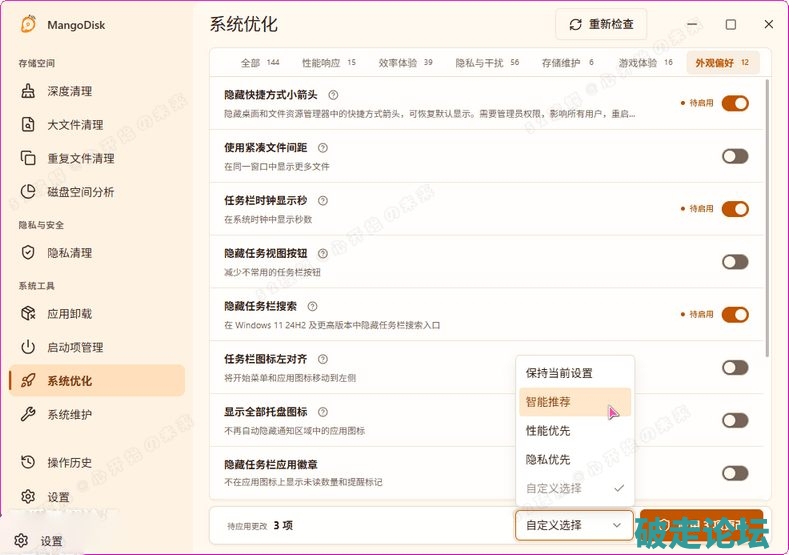
Task: Open the 大文件清理 file icon
Action: tap(28, 124)
